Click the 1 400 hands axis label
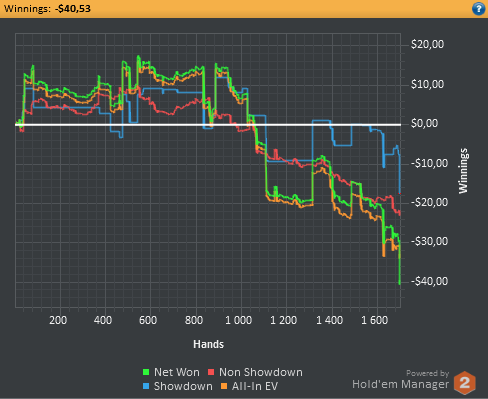 point(329,320)
